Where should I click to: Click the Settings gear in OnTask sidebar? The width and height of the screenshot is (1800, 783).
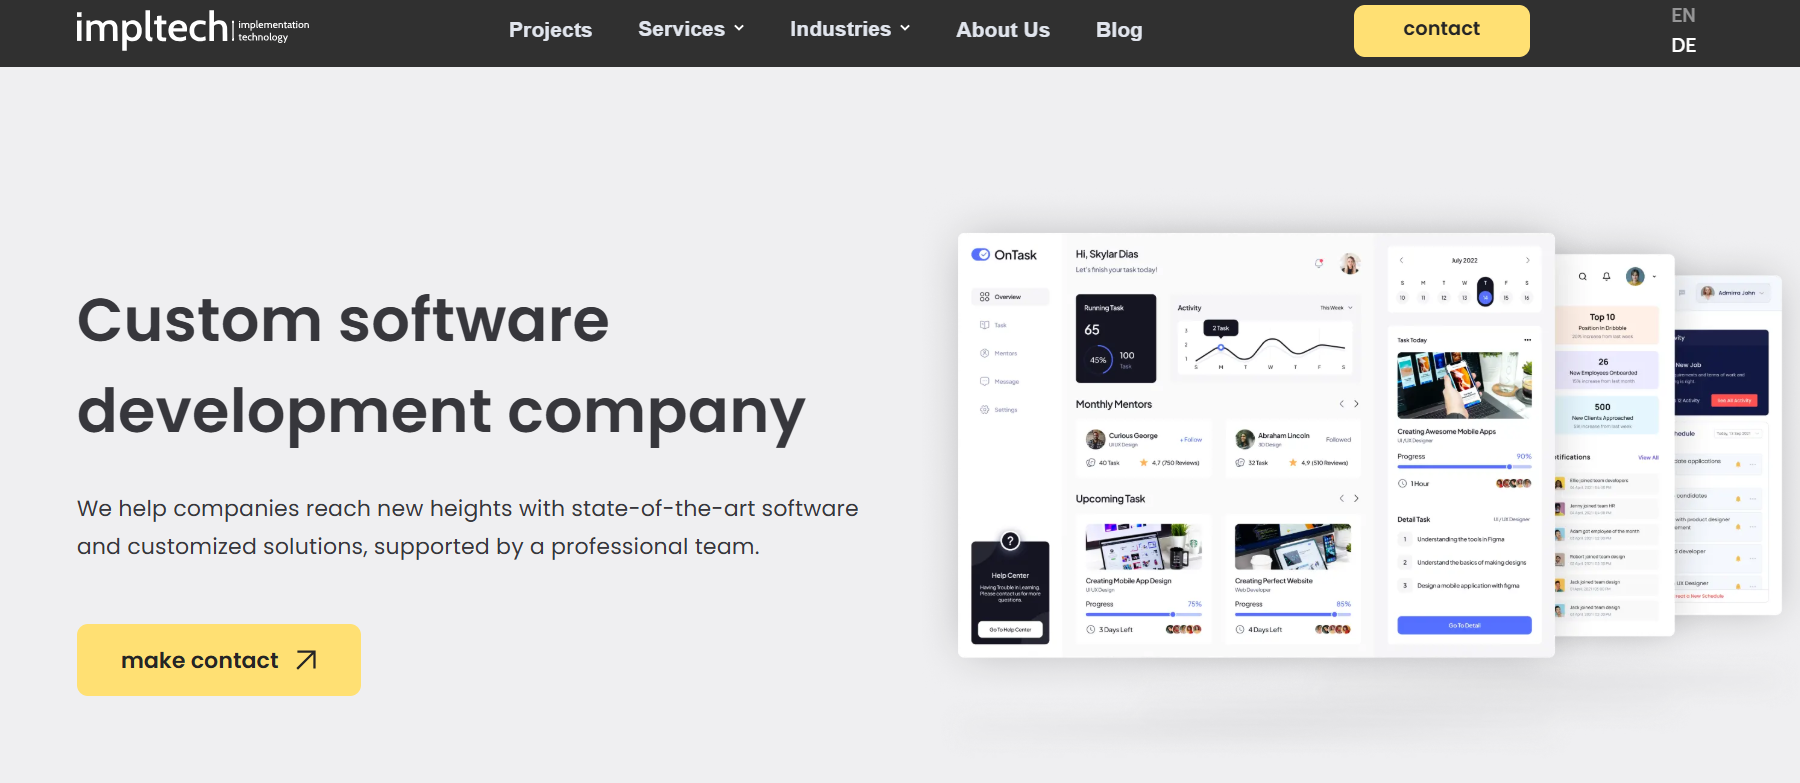click(985, 410)
